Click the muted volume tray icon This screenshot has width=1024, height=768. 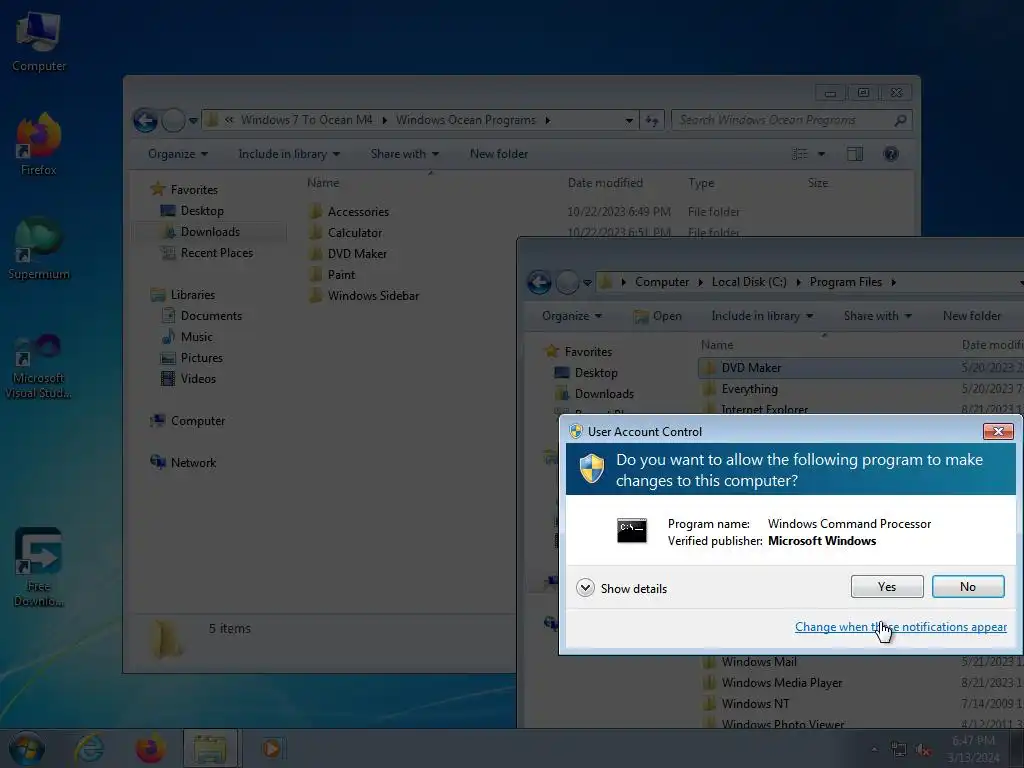923,750
